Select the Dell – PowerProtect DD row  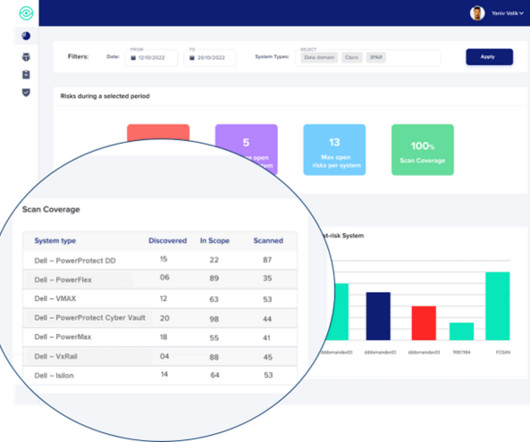(160, 260)
